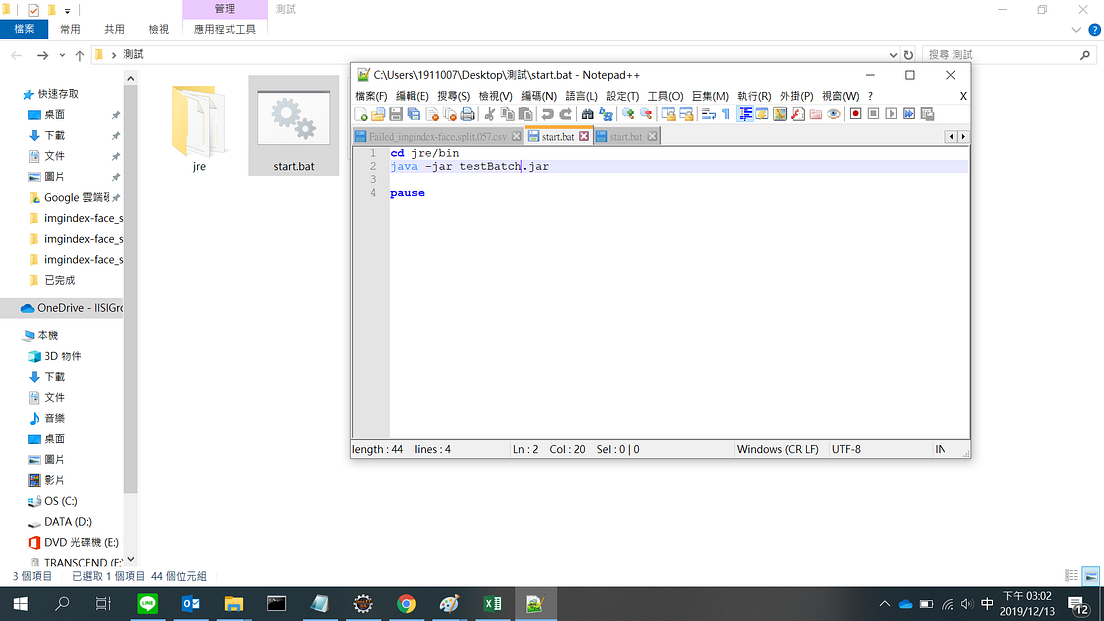Redo the edit in Notepad++
Image resolution: width=1104 pixels, height=621 pixels.
565,114
